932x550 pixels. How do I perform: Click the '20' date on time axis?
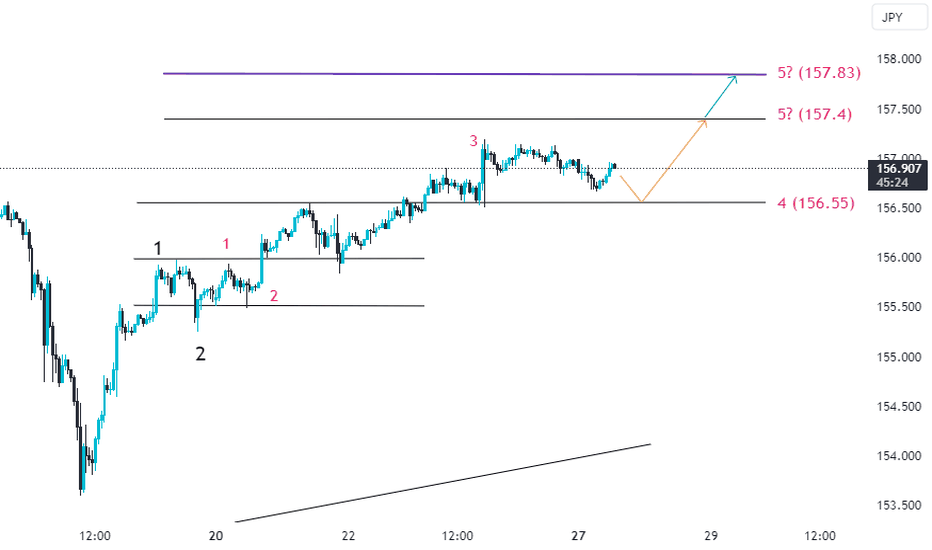tap(216, 536)
